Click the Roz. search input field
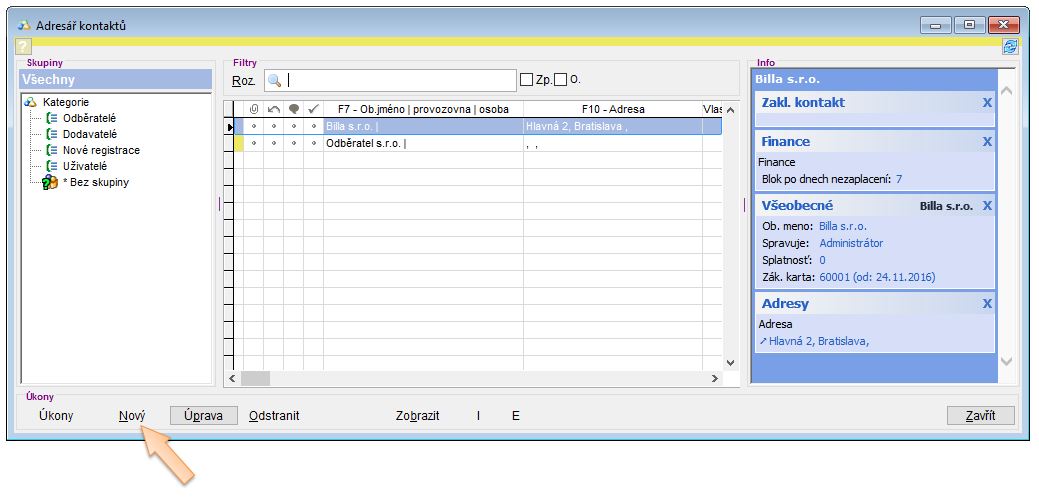This screenshot has width=1039, height=500. click(400, 80)
